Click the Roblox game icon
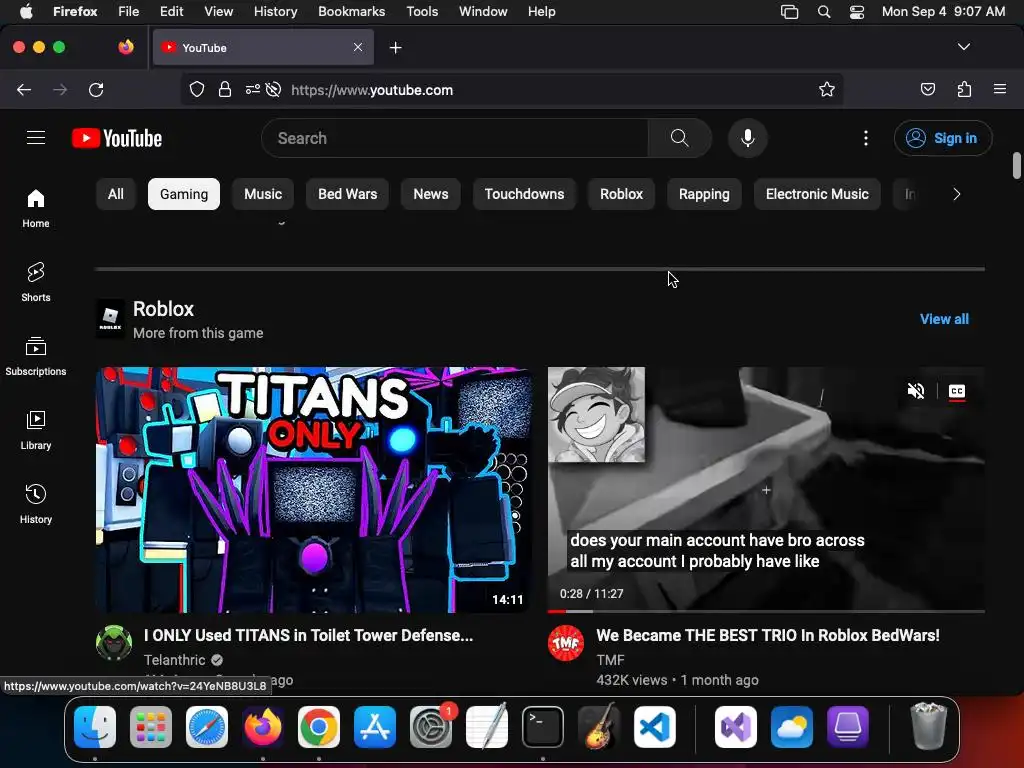 click(110, 319)
